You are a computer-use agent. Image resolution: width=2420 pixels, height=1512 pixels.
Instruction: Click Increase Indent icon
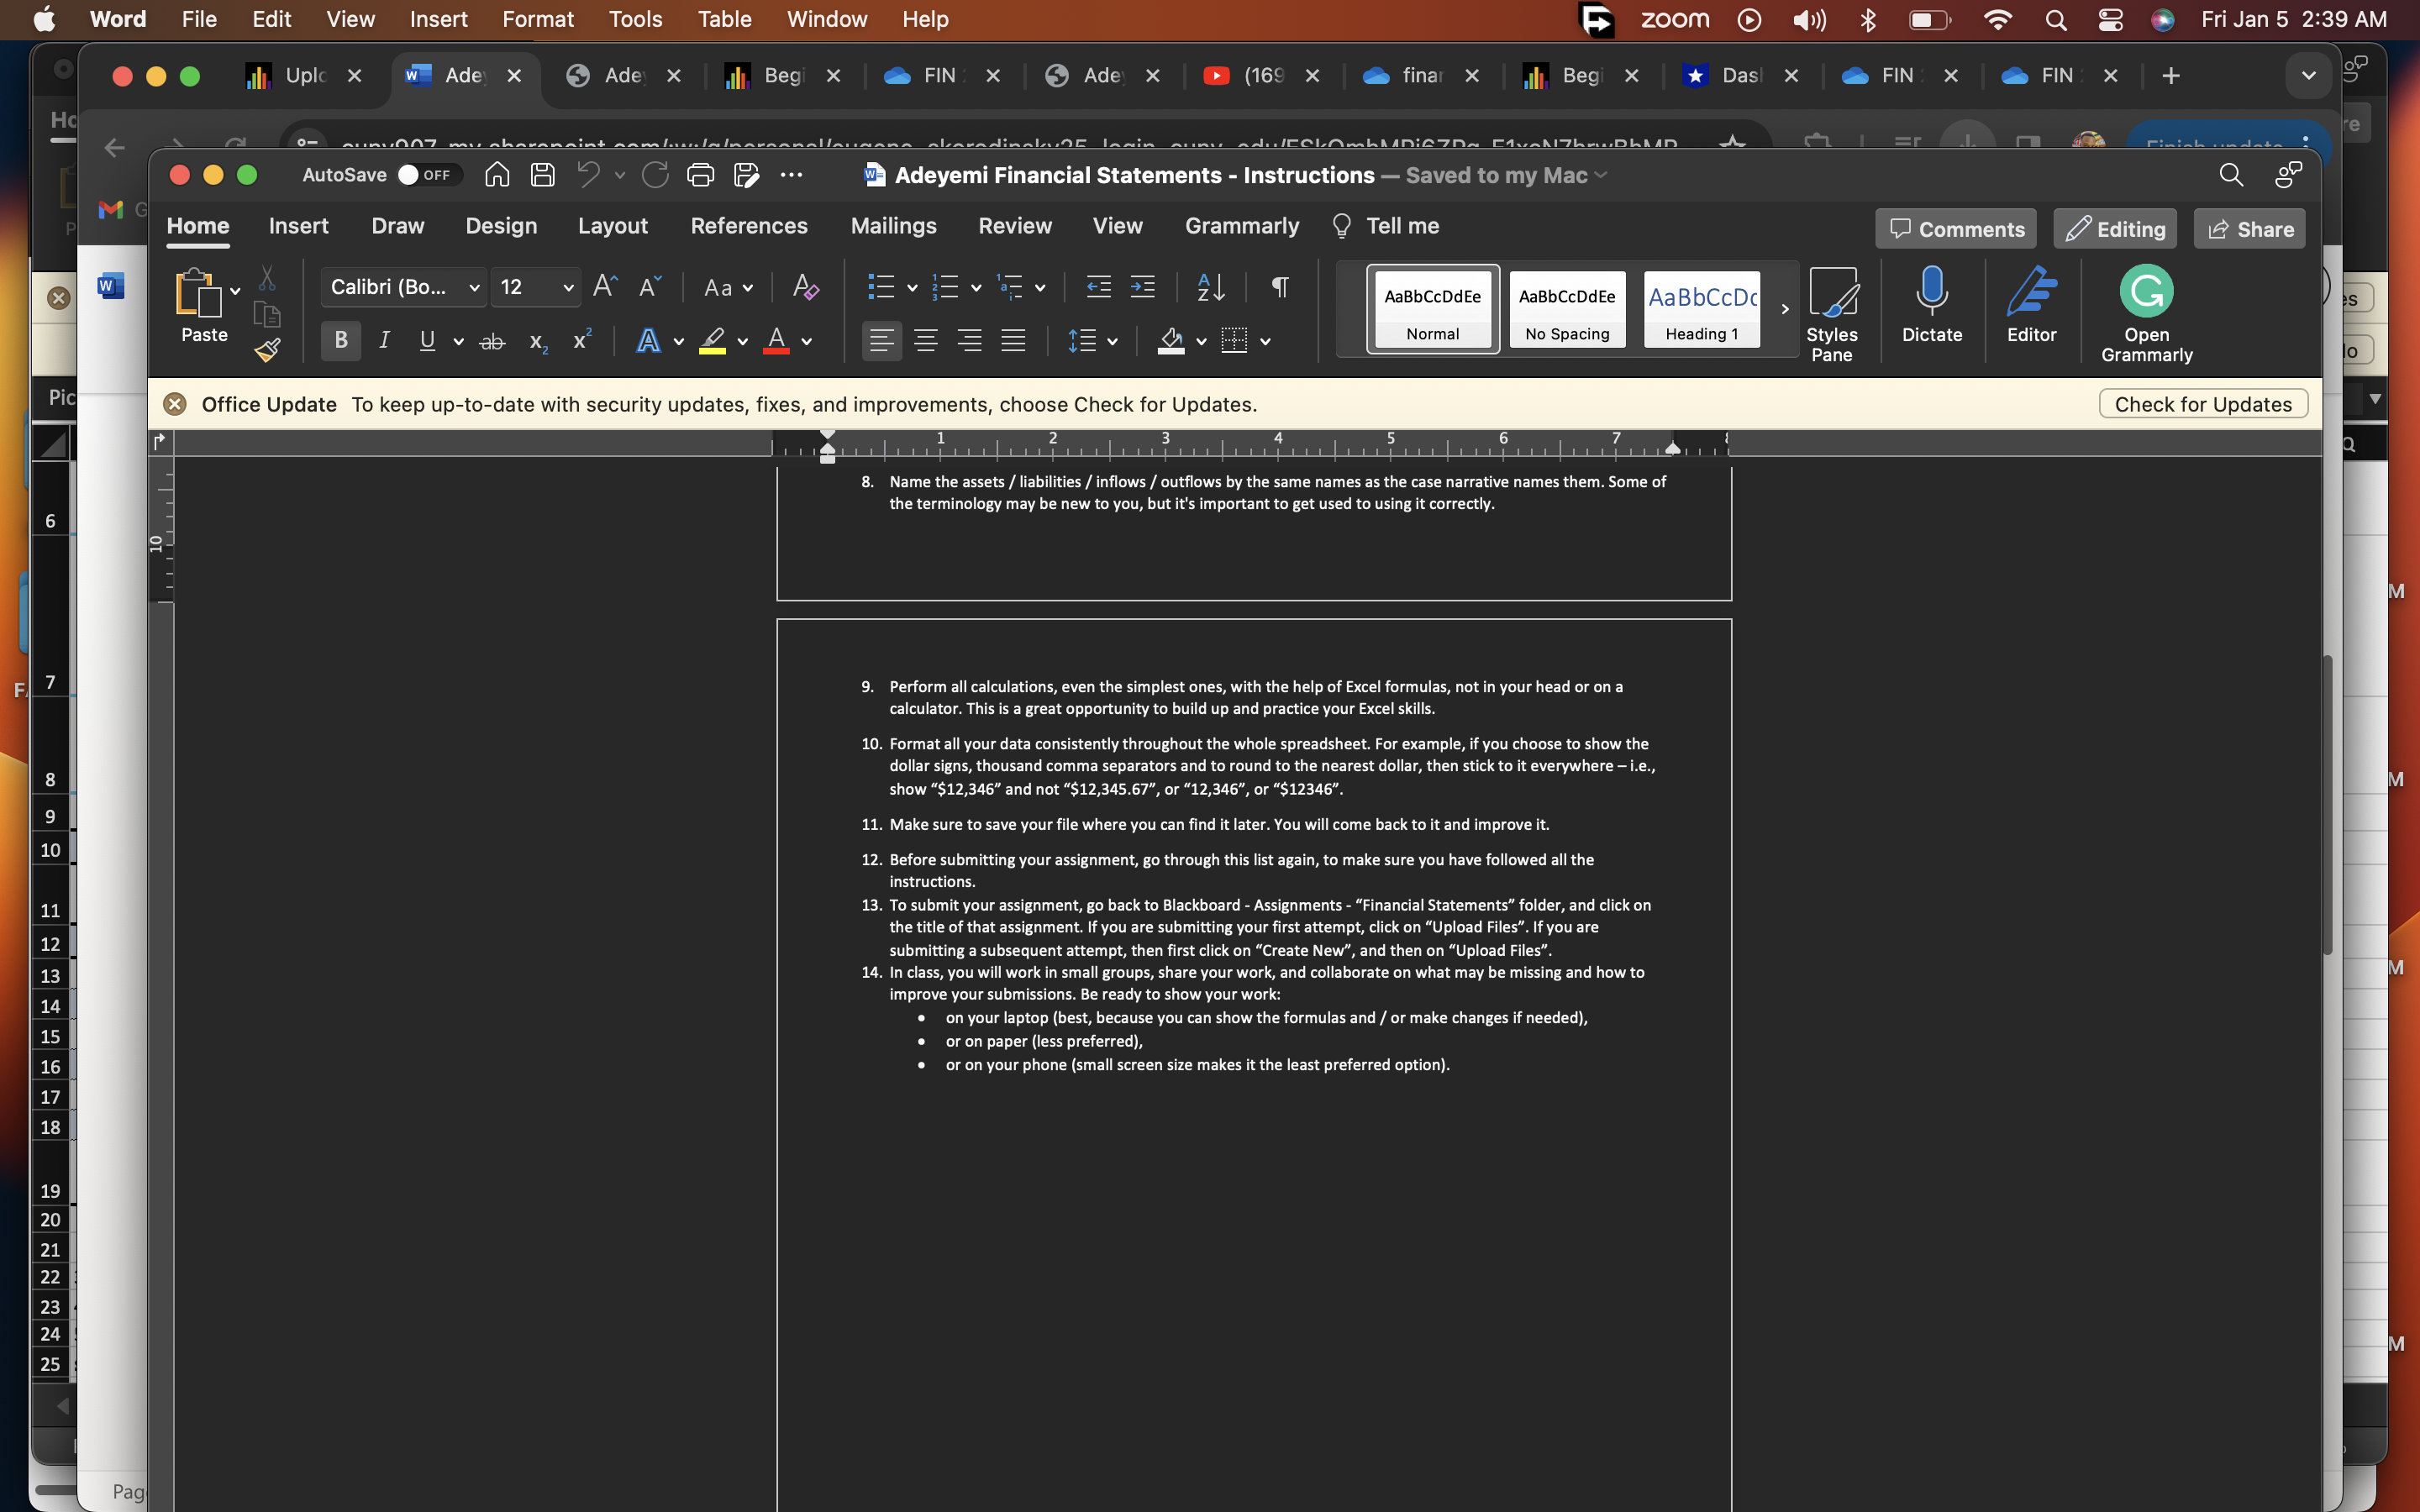(x=1142, y=287)
